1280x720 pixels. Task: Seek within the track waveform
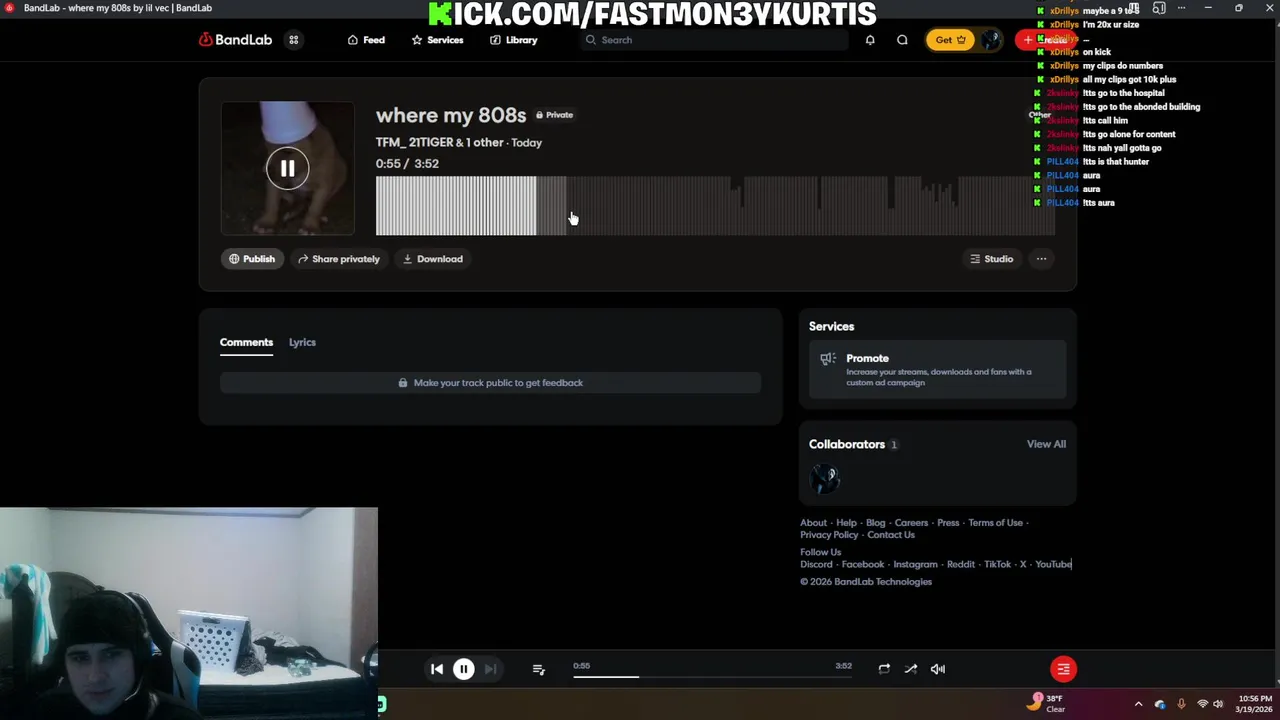click(x=715, y=206)
